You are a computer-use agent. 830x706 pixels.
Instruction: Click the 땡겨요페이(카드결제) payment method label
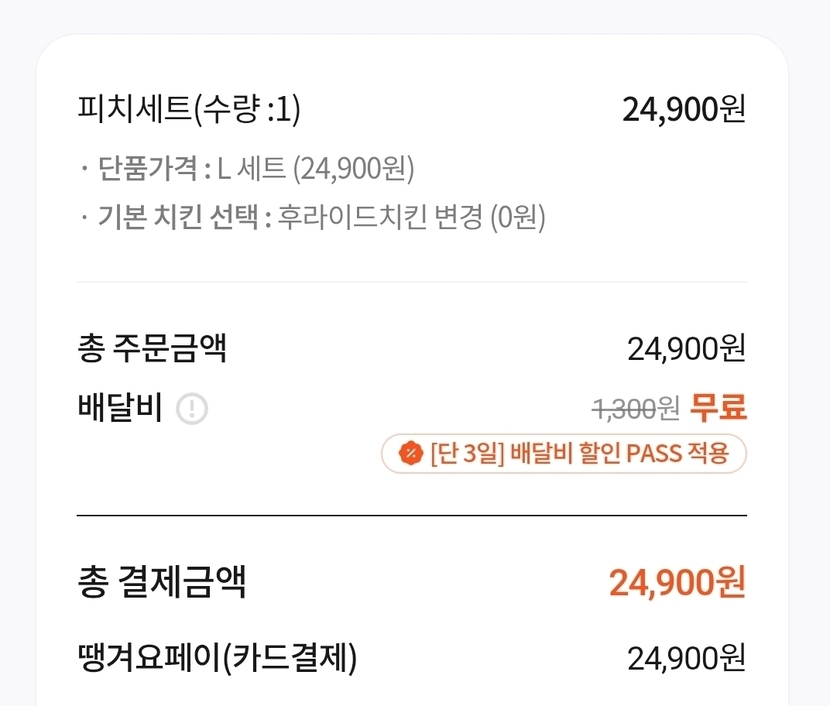pyautogui.click(x=217, y=657)
